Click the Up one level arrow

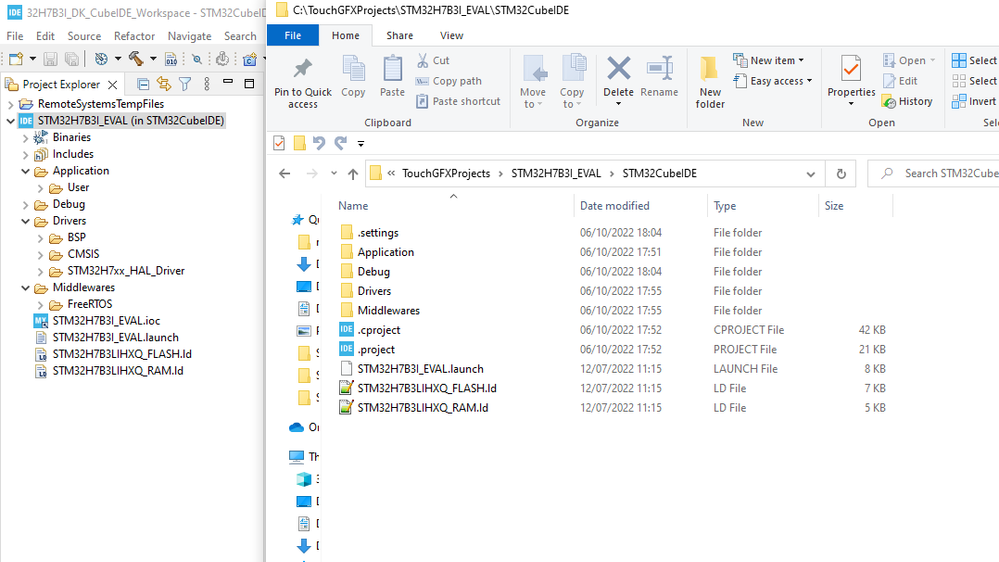[x=353, y=173]
